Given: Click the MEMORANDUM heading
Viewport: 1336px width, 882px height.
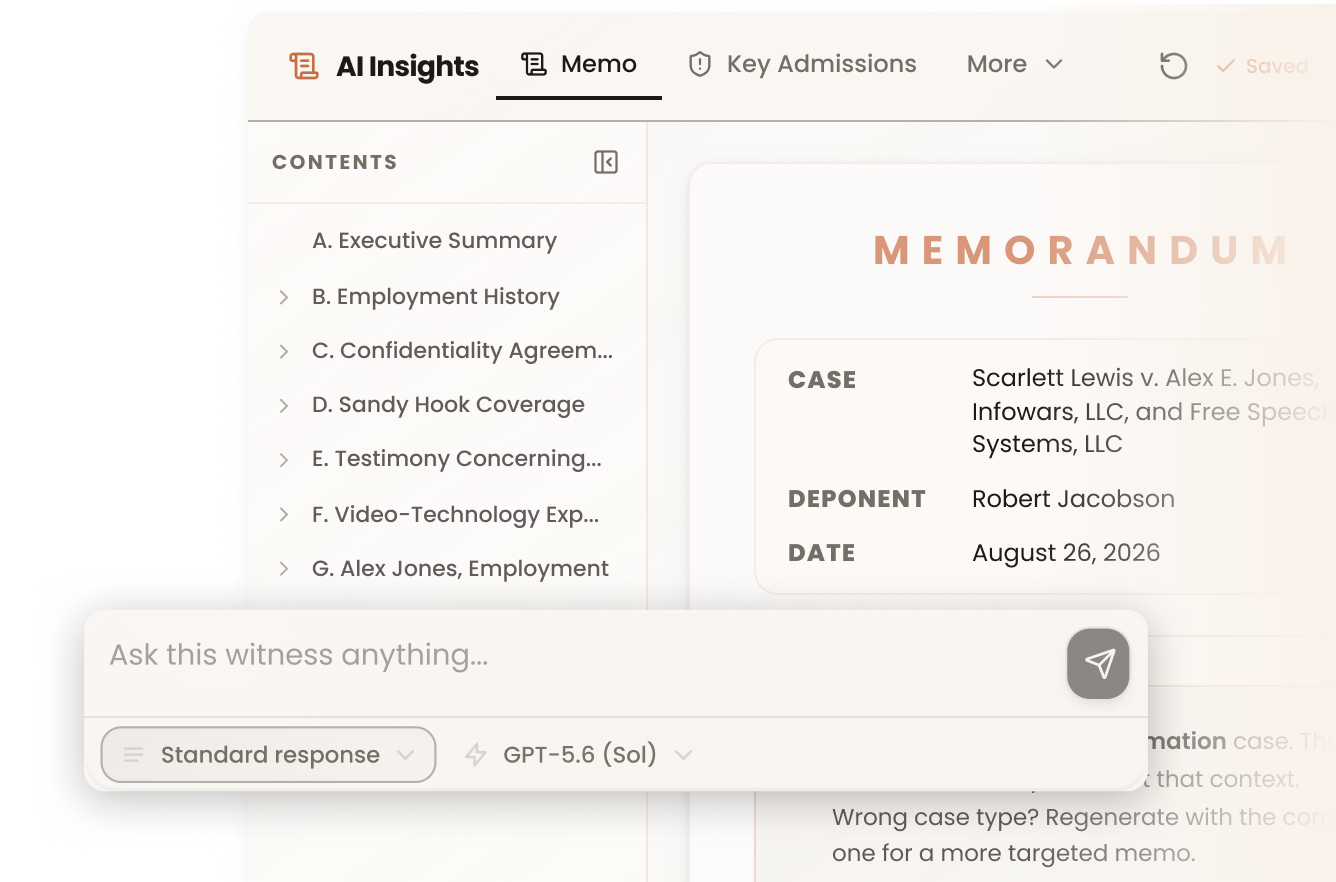Looking at the screenshot, I should tap(1081, 250).
